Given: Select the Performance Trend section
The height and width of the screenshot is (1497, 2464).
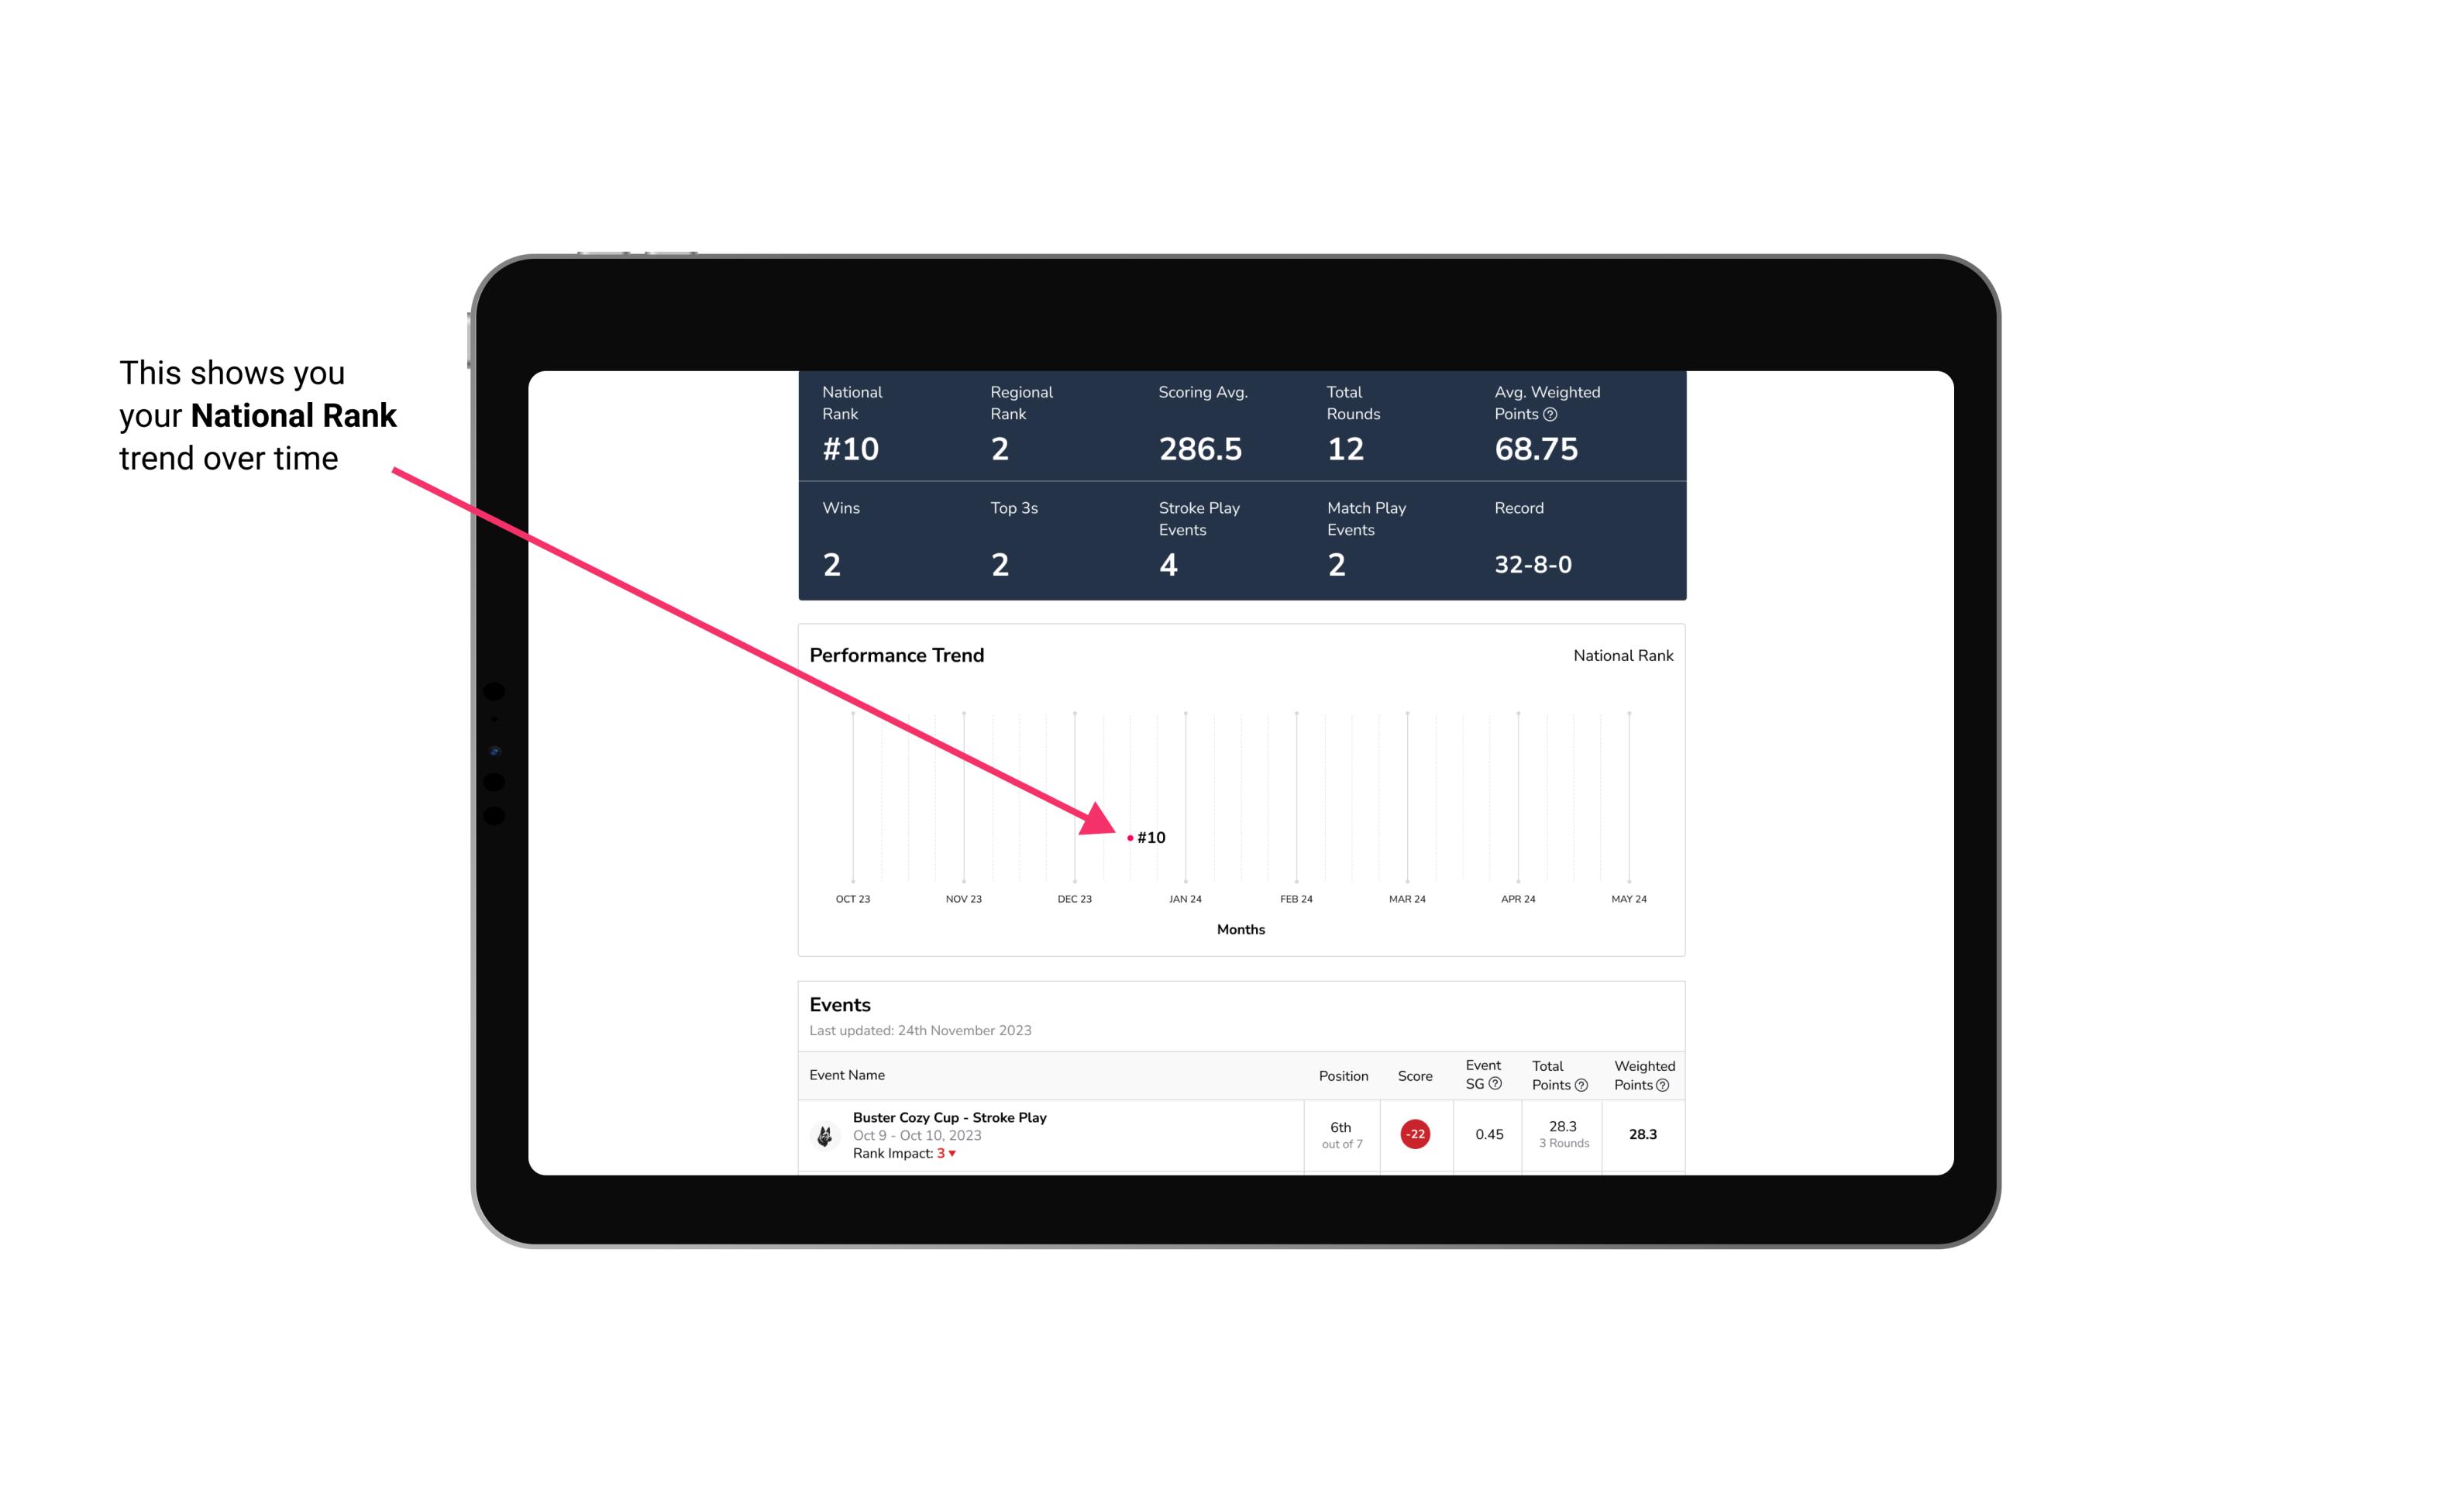Looking at the screenshot, I should [1241, 792].
